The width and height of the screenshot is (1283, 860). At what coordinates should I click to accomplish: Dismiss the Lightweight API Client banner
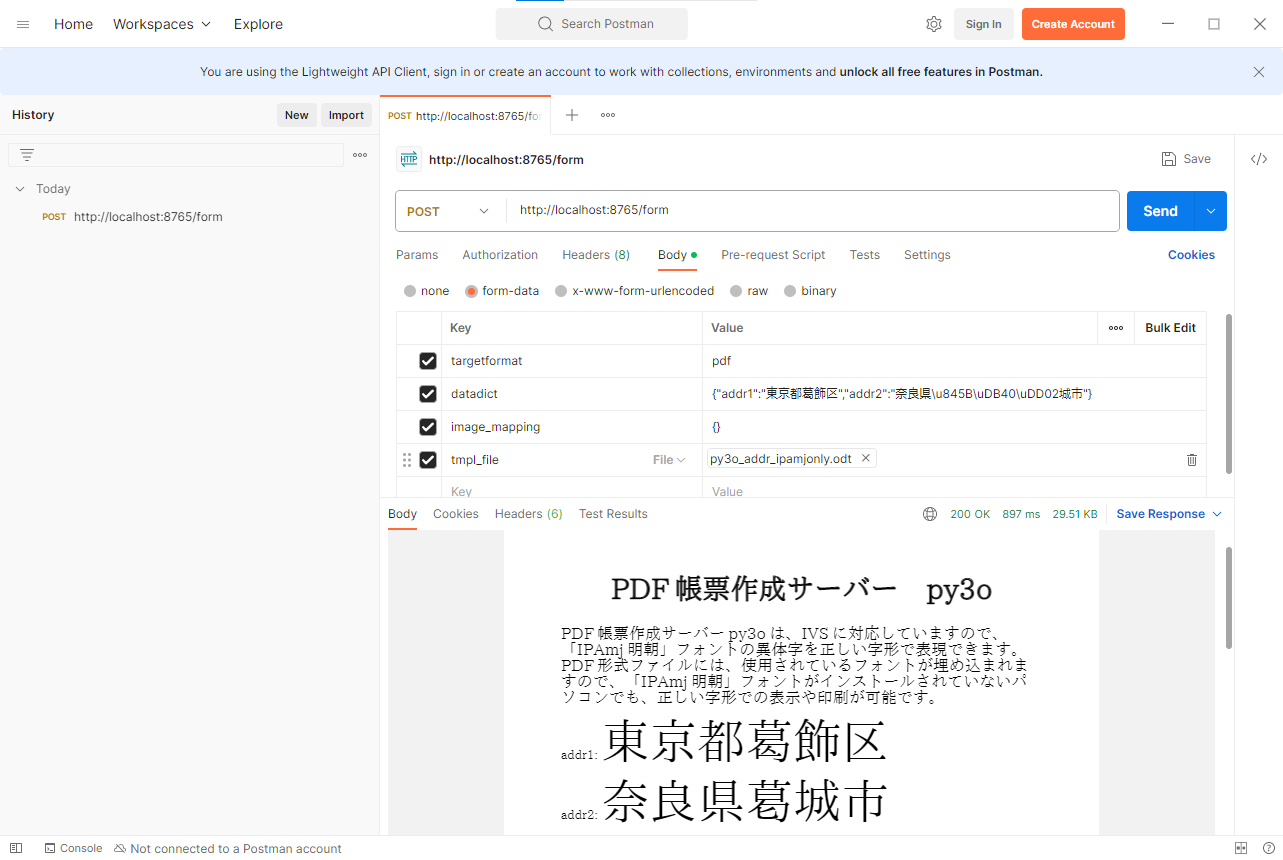click(1259, 72)
